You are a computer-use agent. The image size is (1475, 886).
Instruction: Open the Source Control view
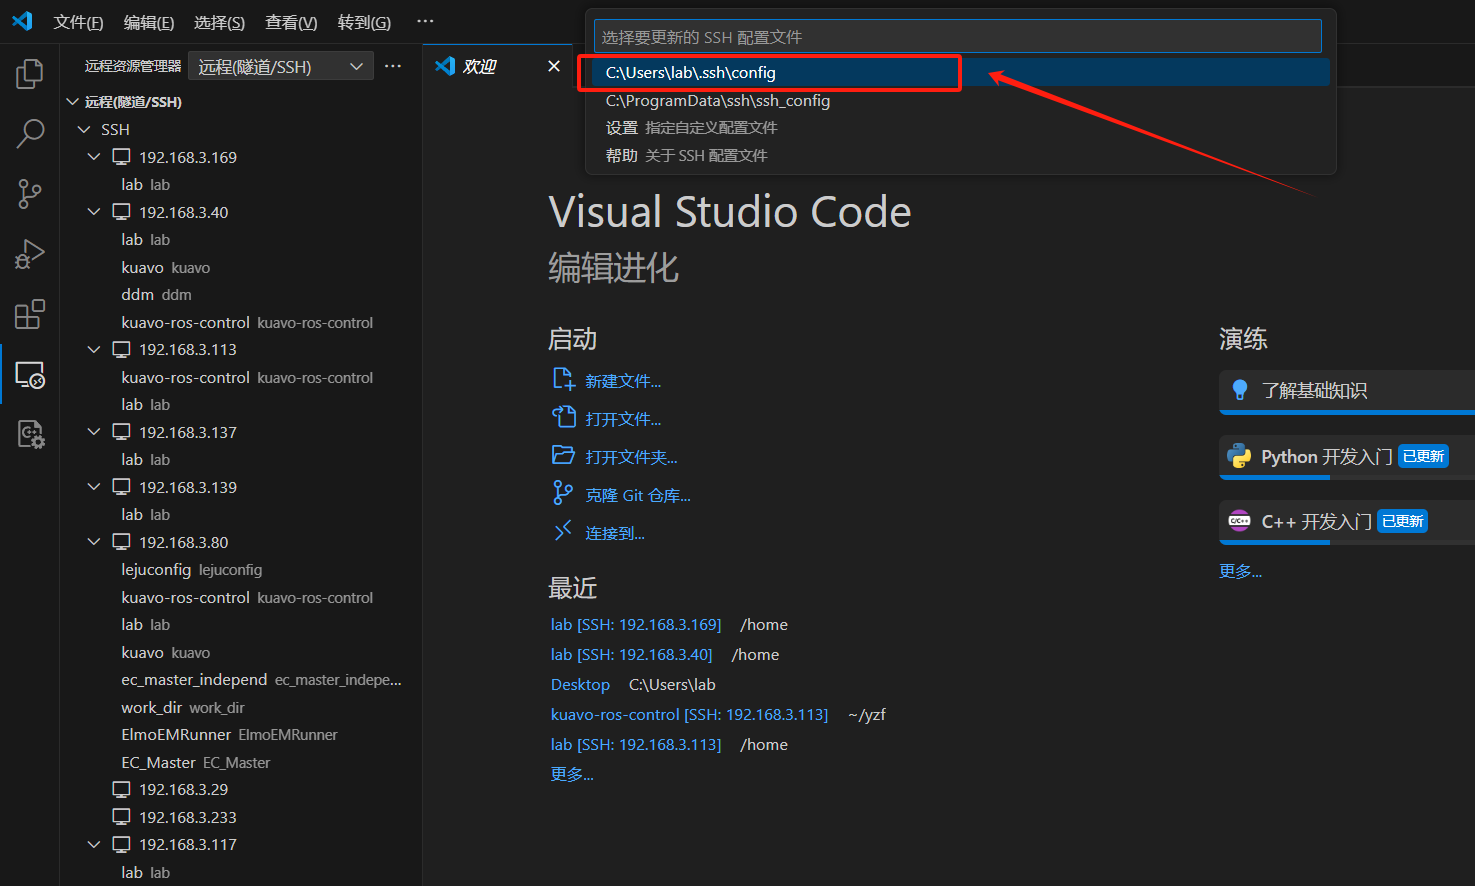click(29, 193)
